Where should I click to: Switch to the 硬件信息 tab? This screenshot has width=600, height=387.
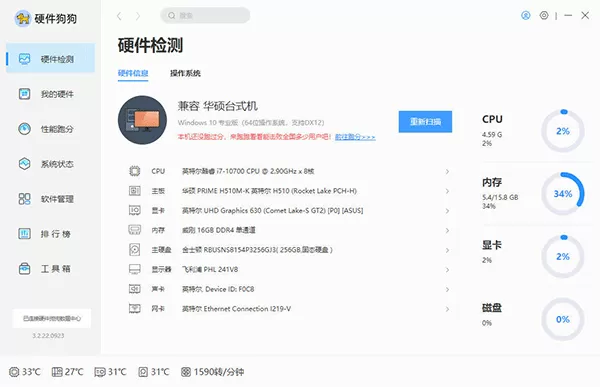tap(133, 73)
